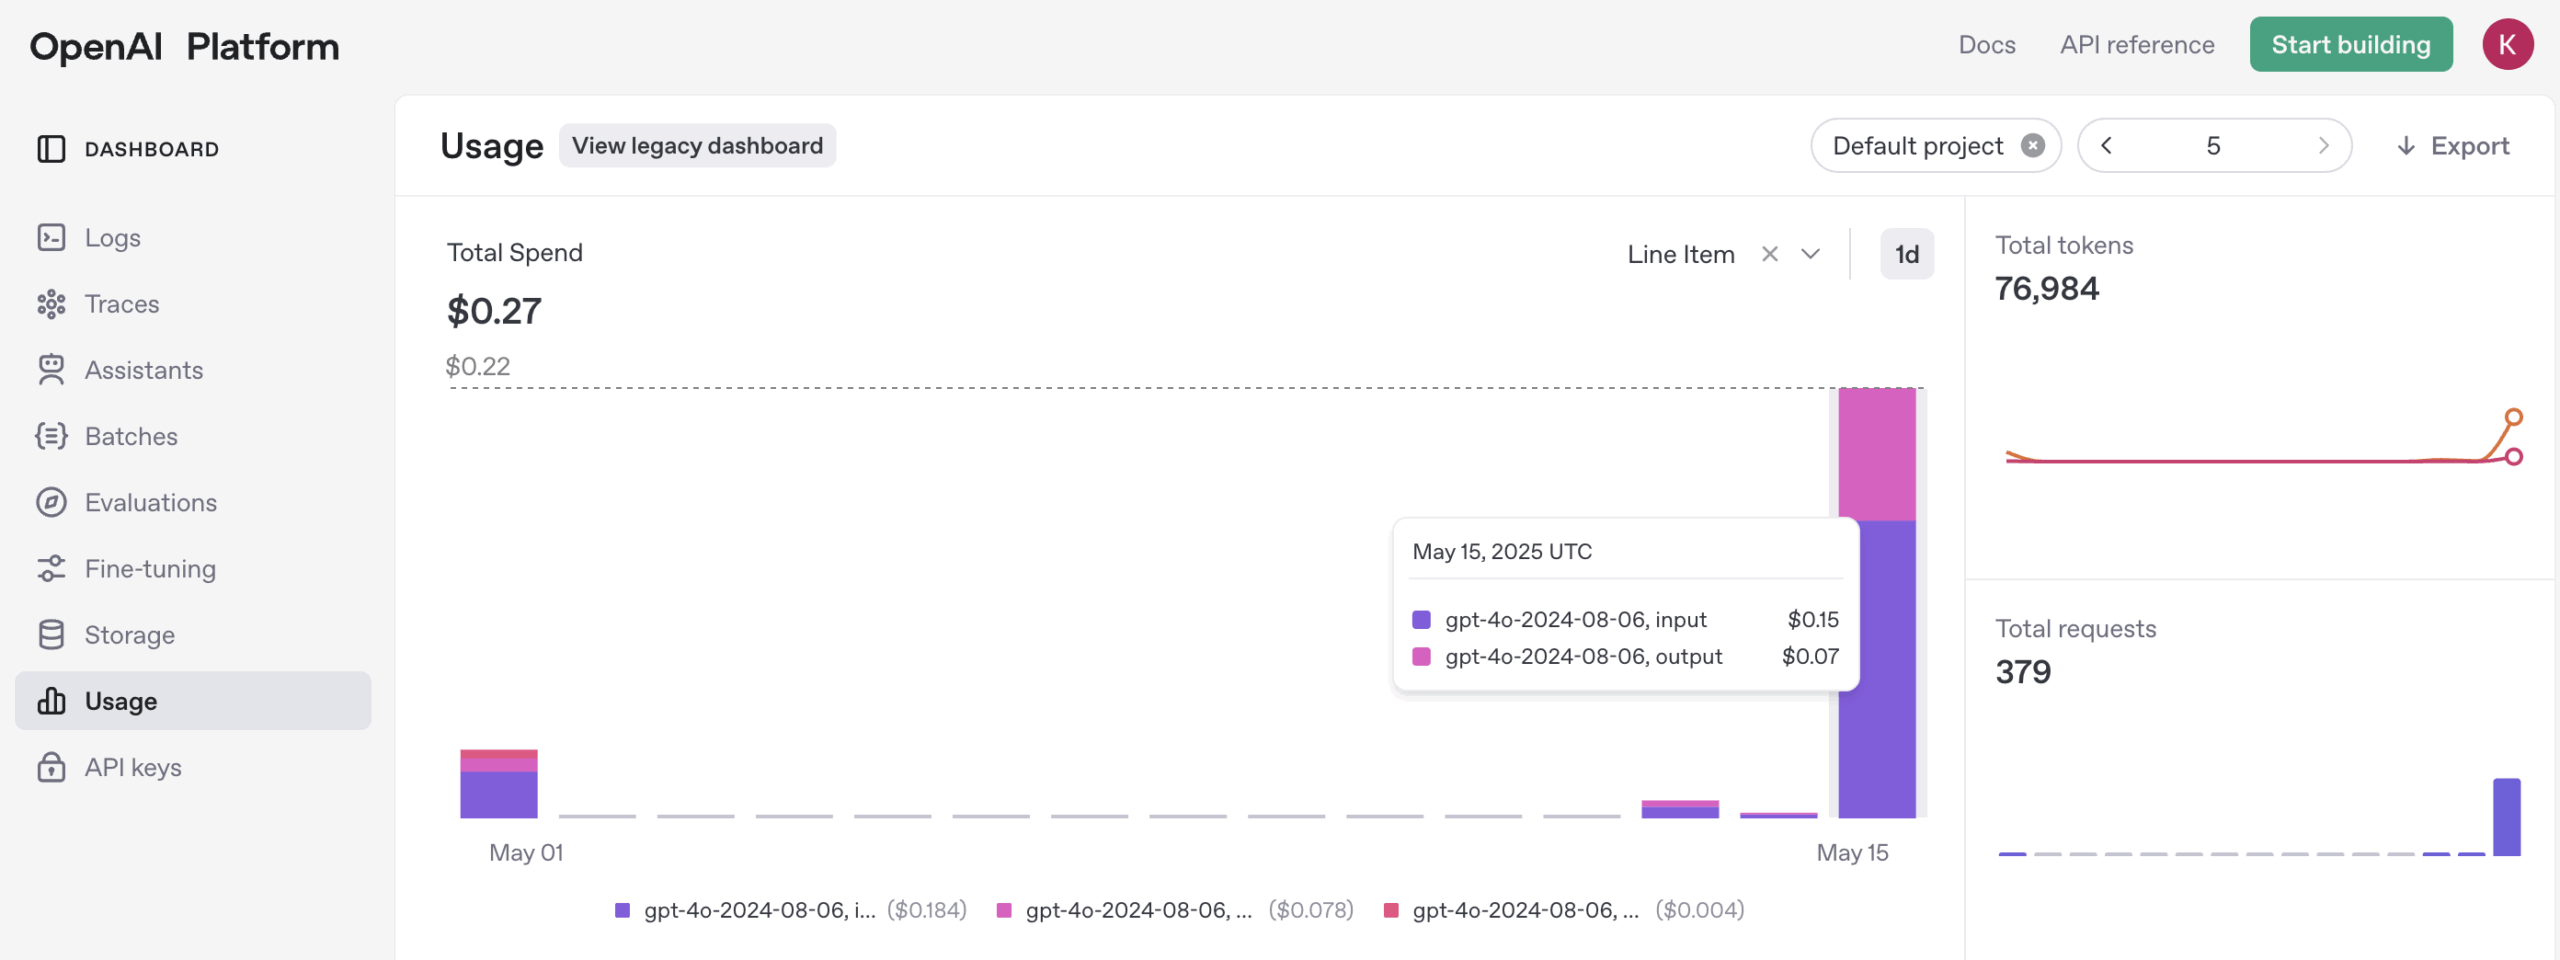Toggle purple gpt-4o input legend swatch
Screen dimensions: 2560x960
coord(622,910)
